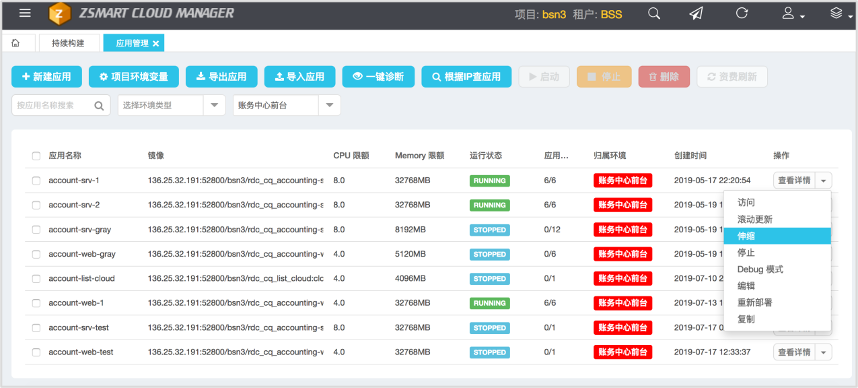Open the search magnifier in header
This screenshot has width=858, height=388.
[654, 14]
